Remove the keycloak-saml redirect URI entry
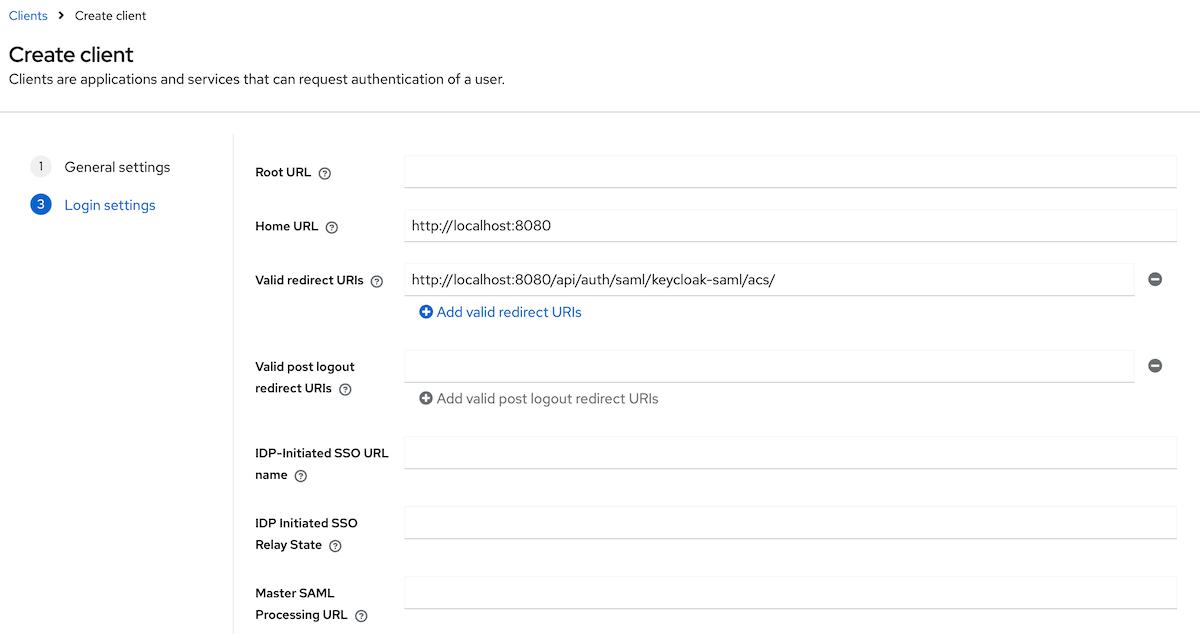The width and height of the screenshot is (1200, 634). pyautogui.click(x=1155, y=280)
